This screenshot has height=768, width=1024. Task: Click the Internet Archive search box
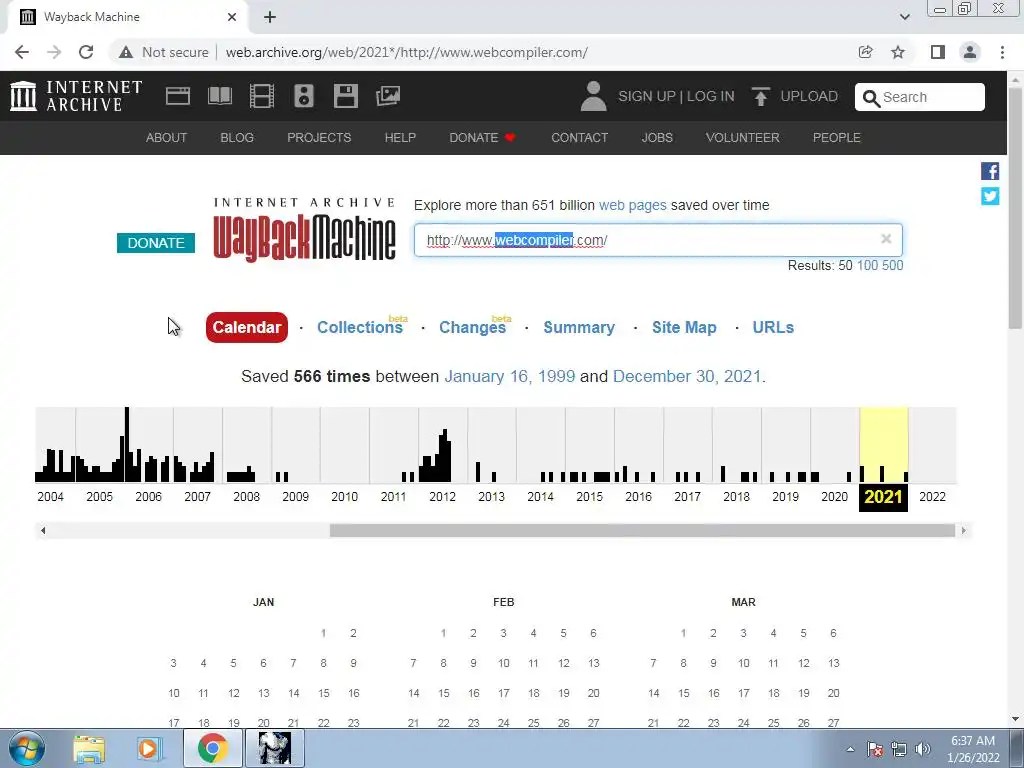pyautogui.click(x=920, y=97)
